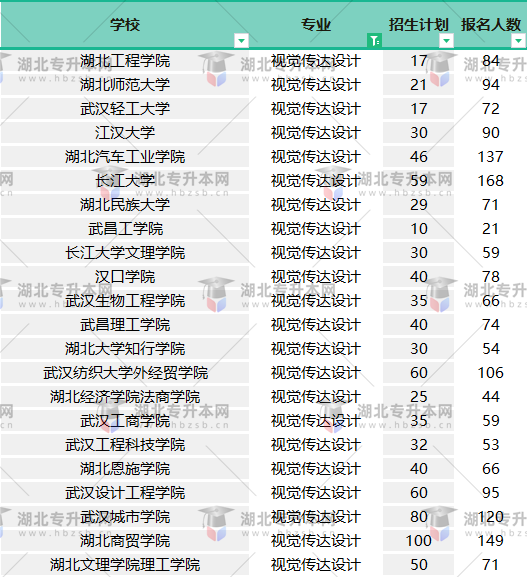Click the cell 湖北汽车工业学院
The image size is (527, 577).
click(125, 157)
